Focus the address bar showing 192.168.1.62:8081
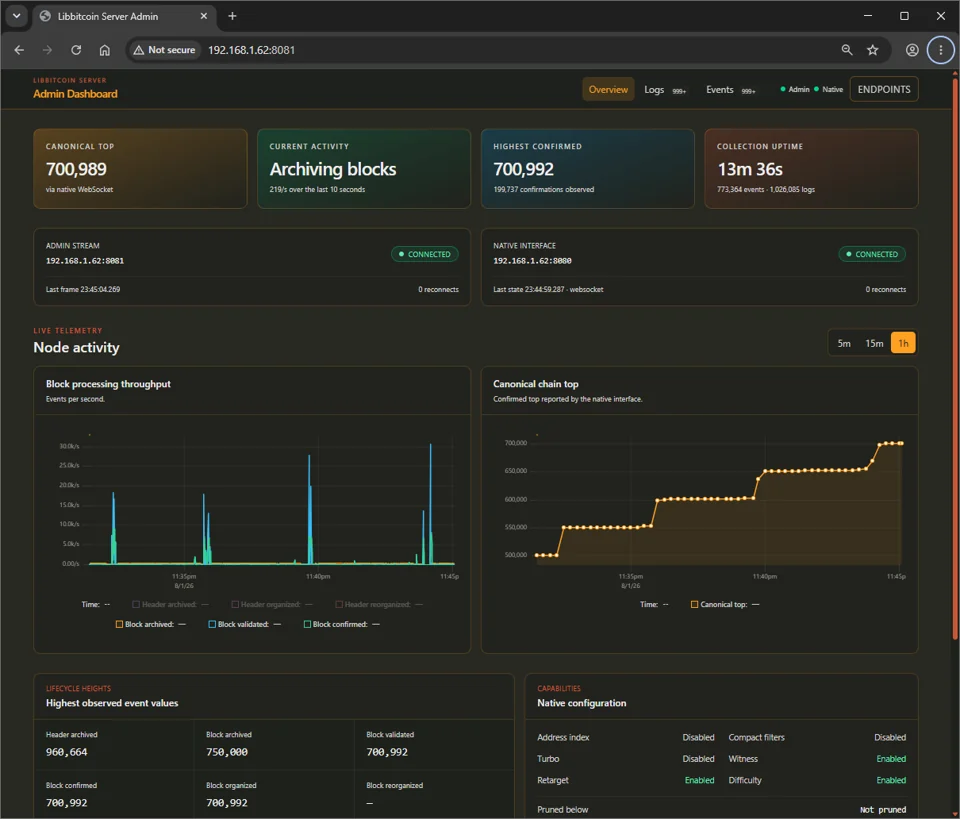Viewport: 960px width, 819px height. (x=252, y=50)
